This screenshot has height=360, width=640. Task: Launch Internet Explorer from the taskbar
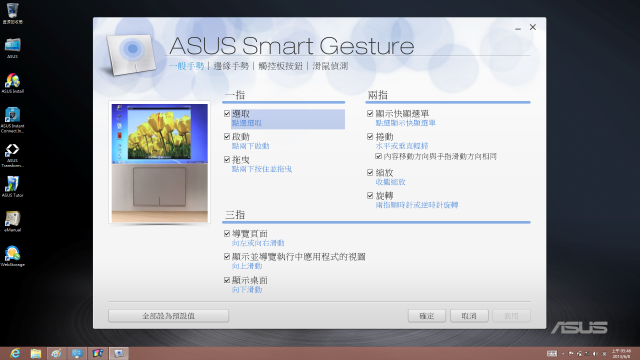pos(15,353)
